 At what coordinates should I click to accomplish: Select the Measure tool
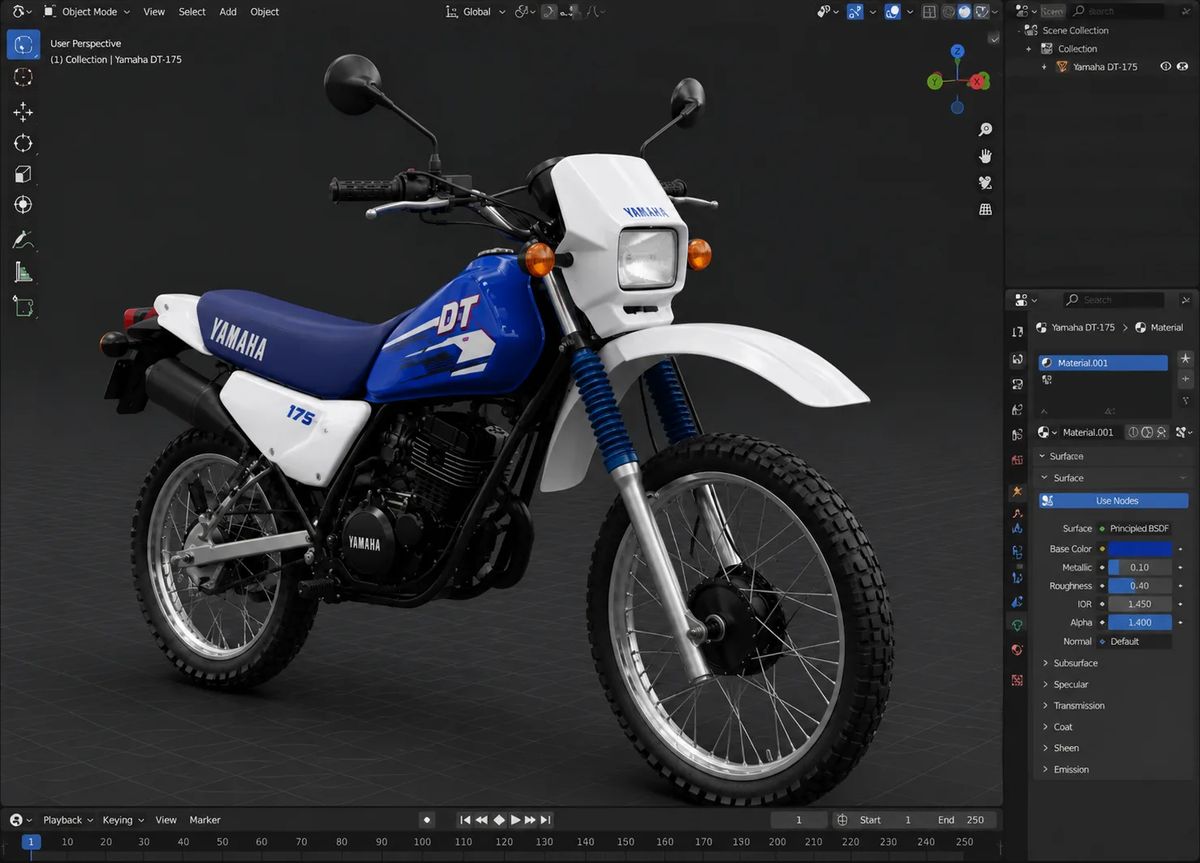(23, 272)
